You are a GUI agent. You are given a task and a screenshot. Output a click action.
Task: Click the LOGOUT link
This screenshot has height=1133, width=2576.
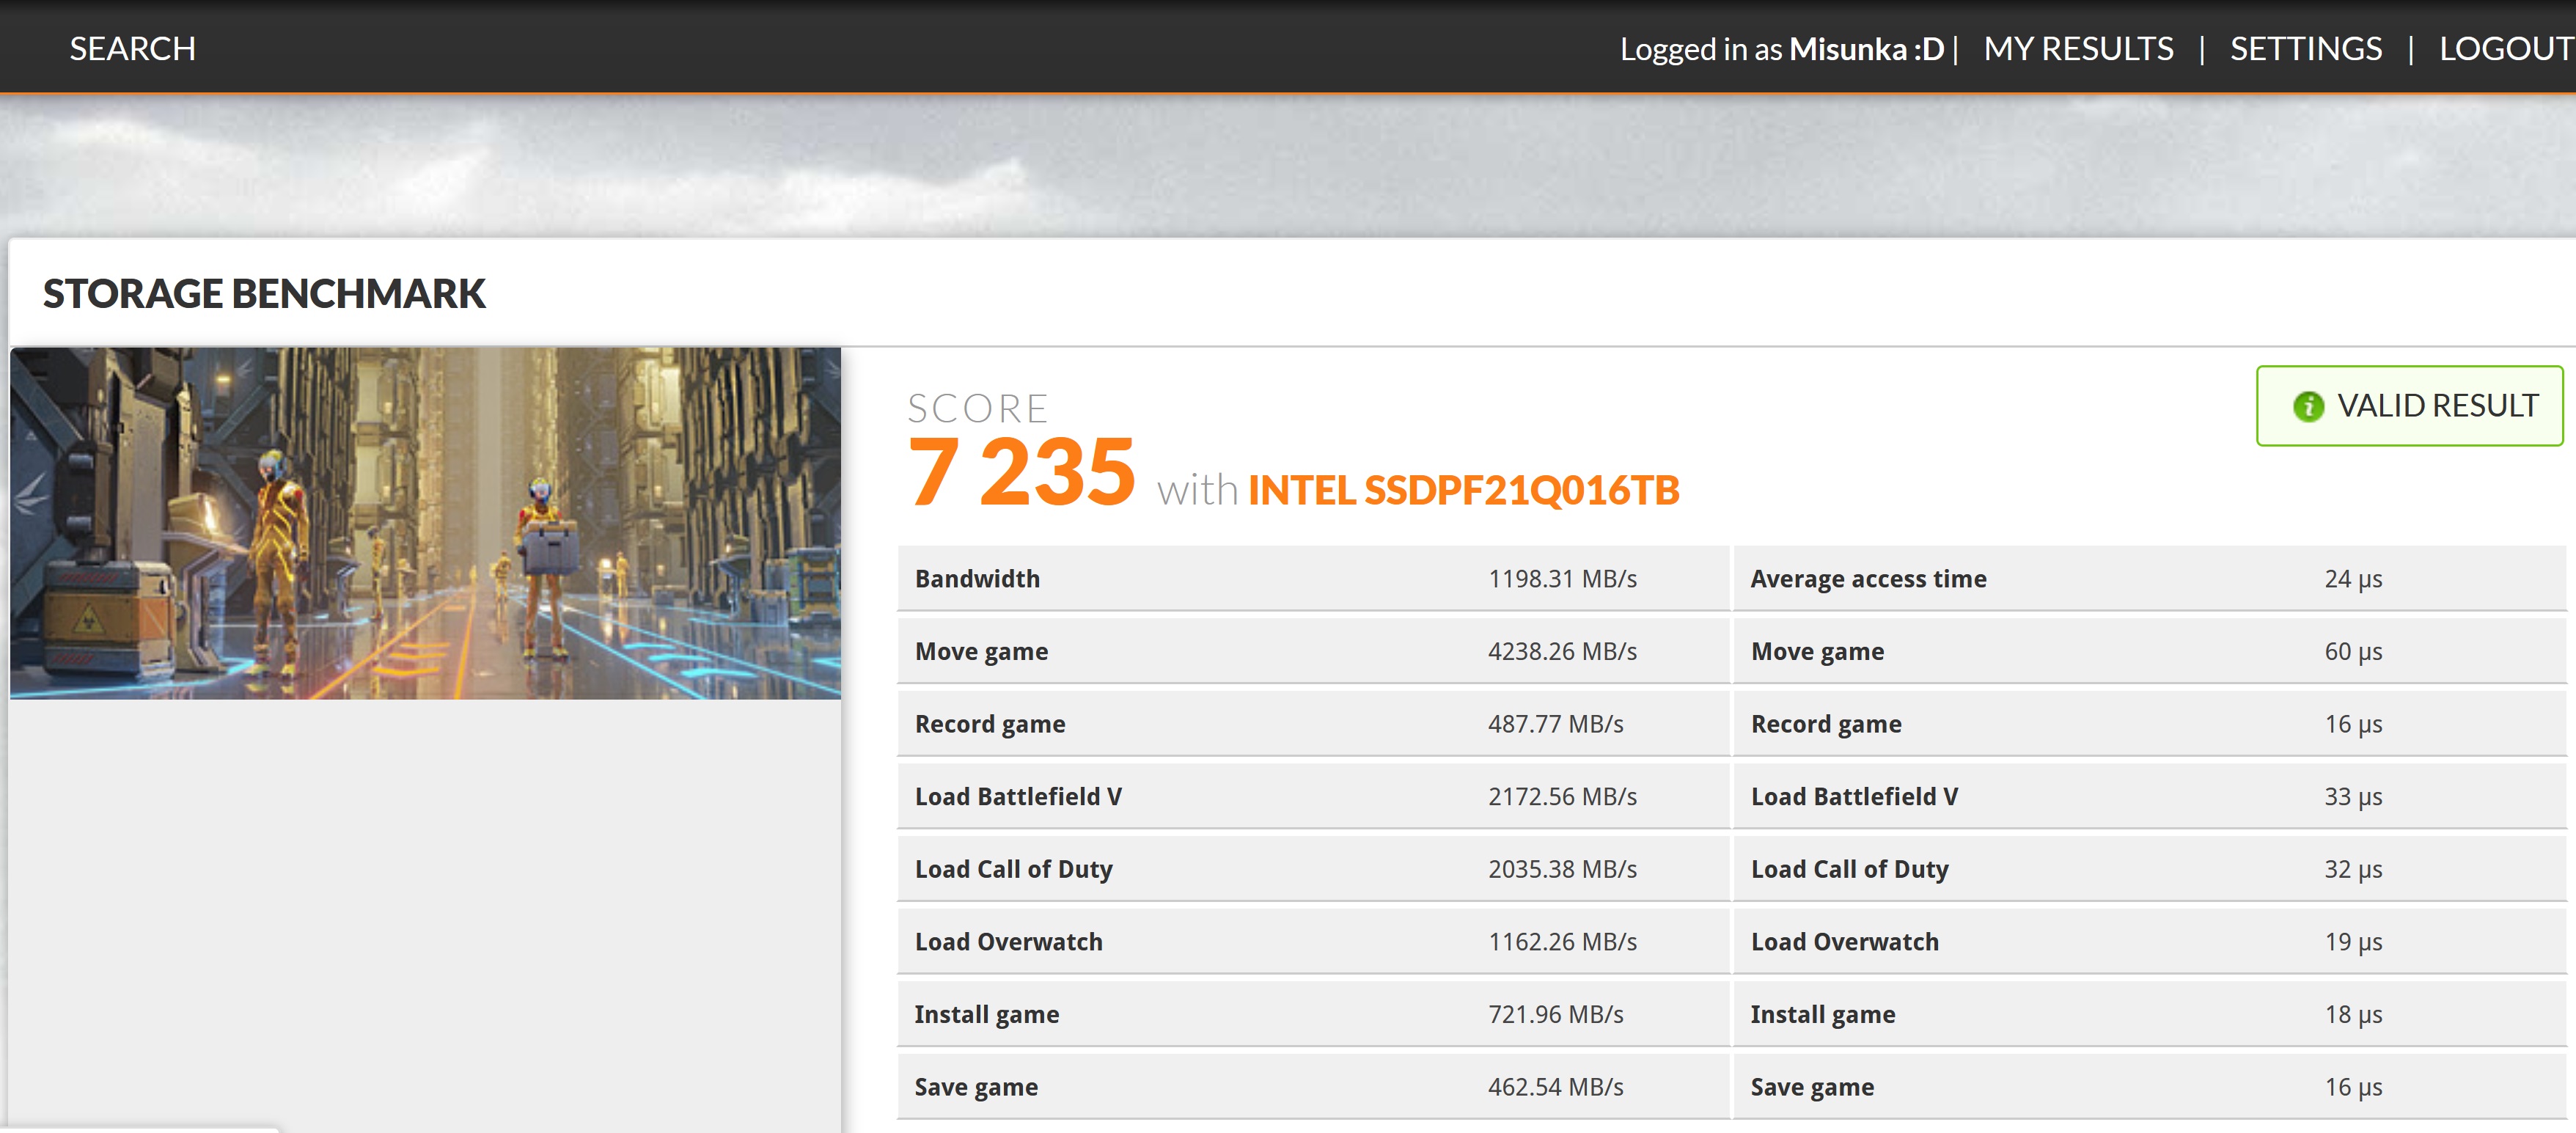[2505, 48]
